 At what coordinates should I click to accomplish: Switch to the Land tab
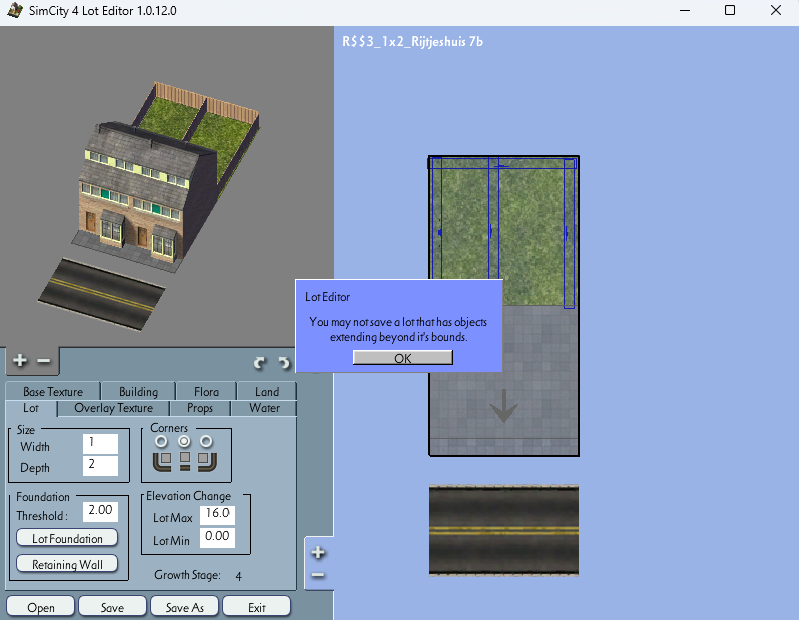point(267,391)
